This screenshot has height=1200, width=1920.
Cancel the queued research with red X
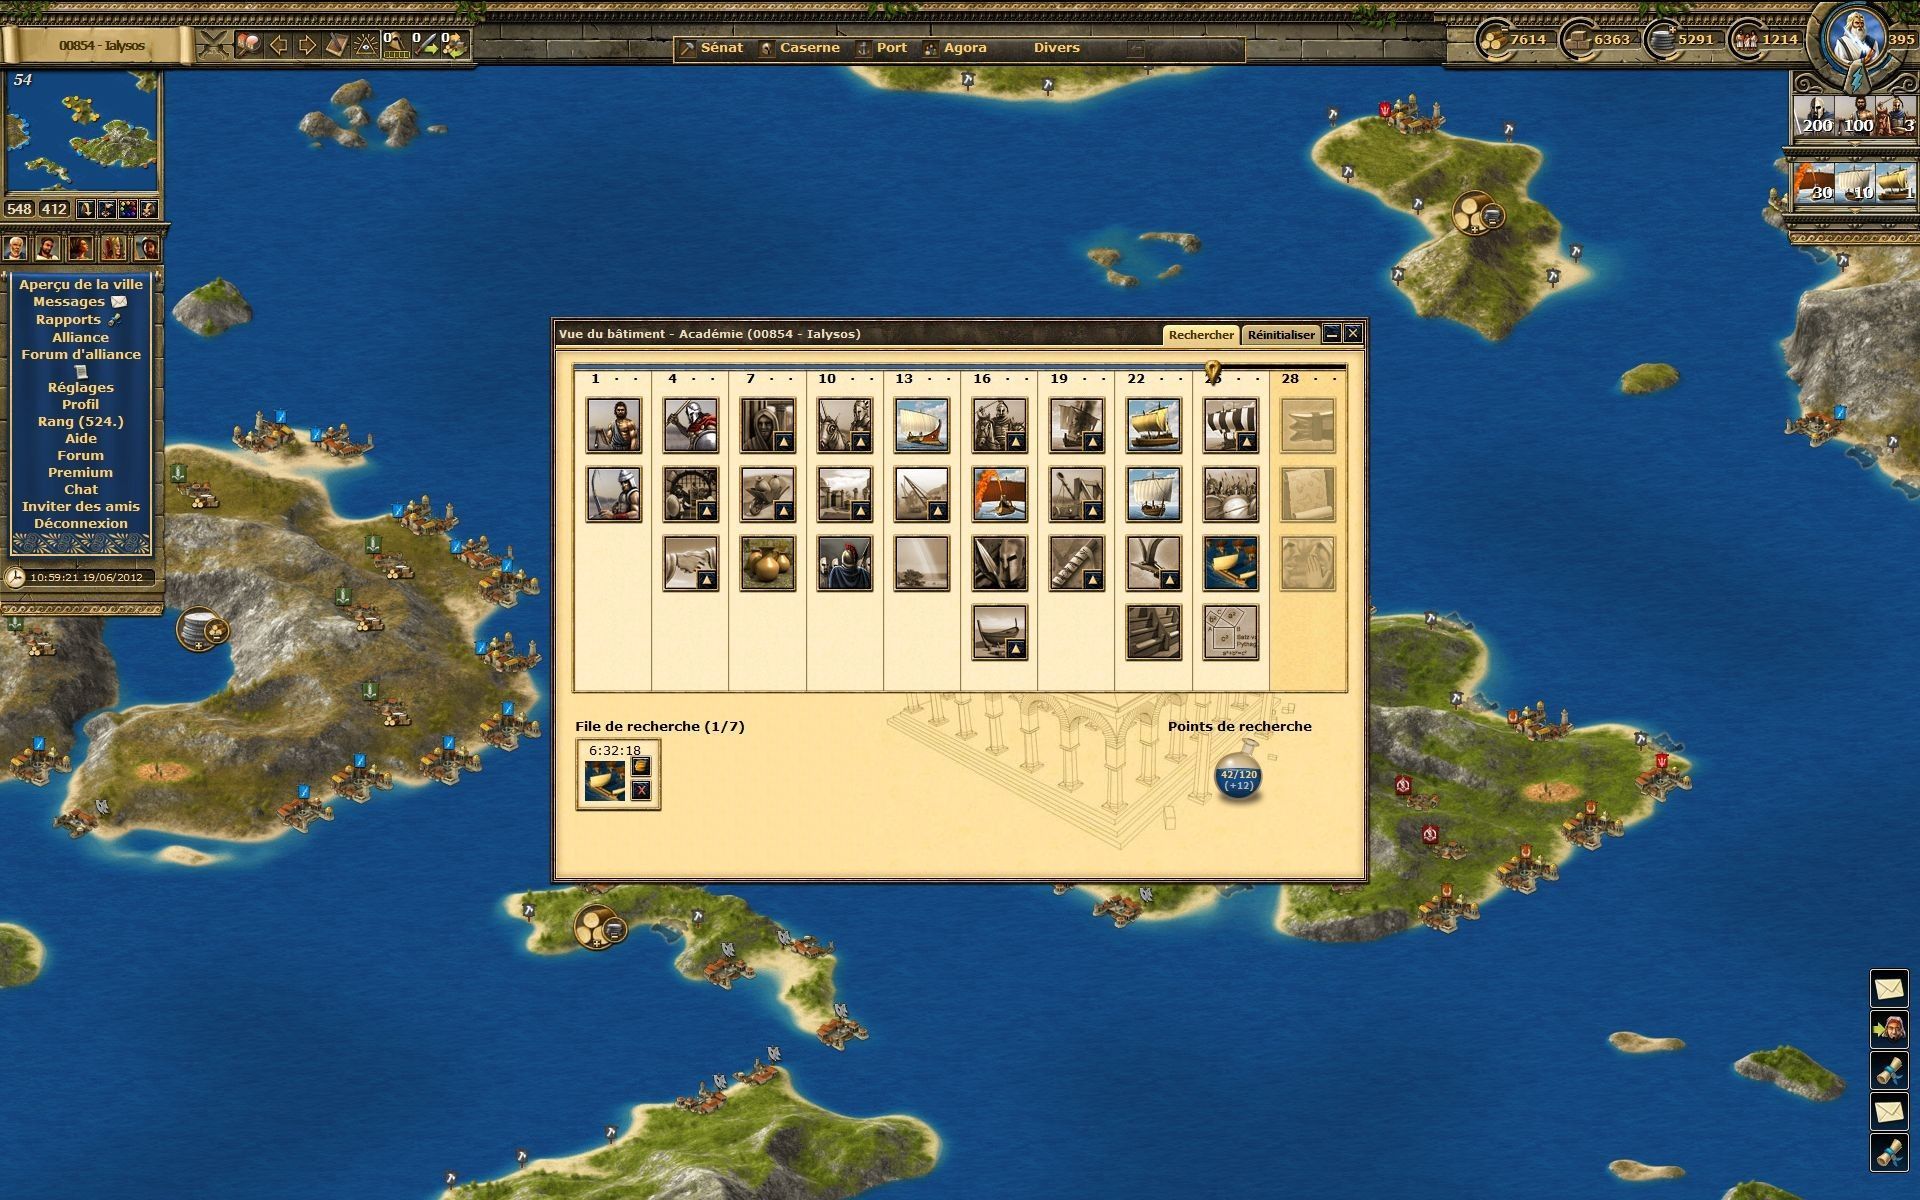click(x=642, y=791)
